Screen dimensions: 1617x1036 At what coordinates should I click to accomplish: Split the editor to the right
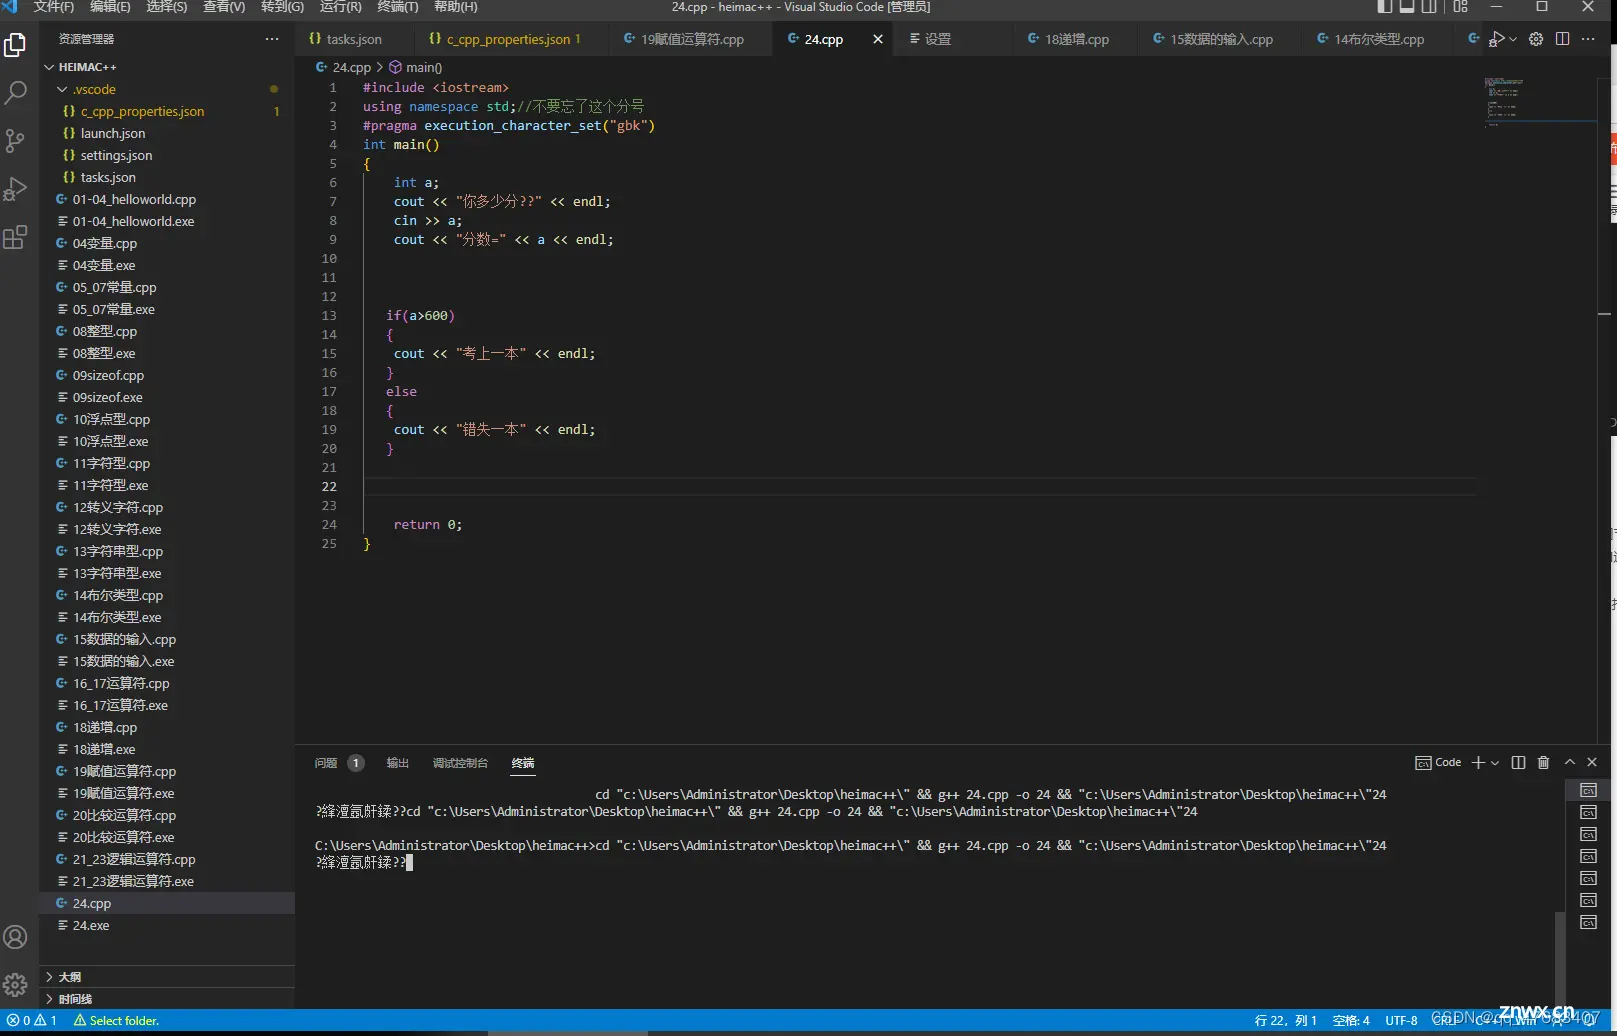point(1562,39)
